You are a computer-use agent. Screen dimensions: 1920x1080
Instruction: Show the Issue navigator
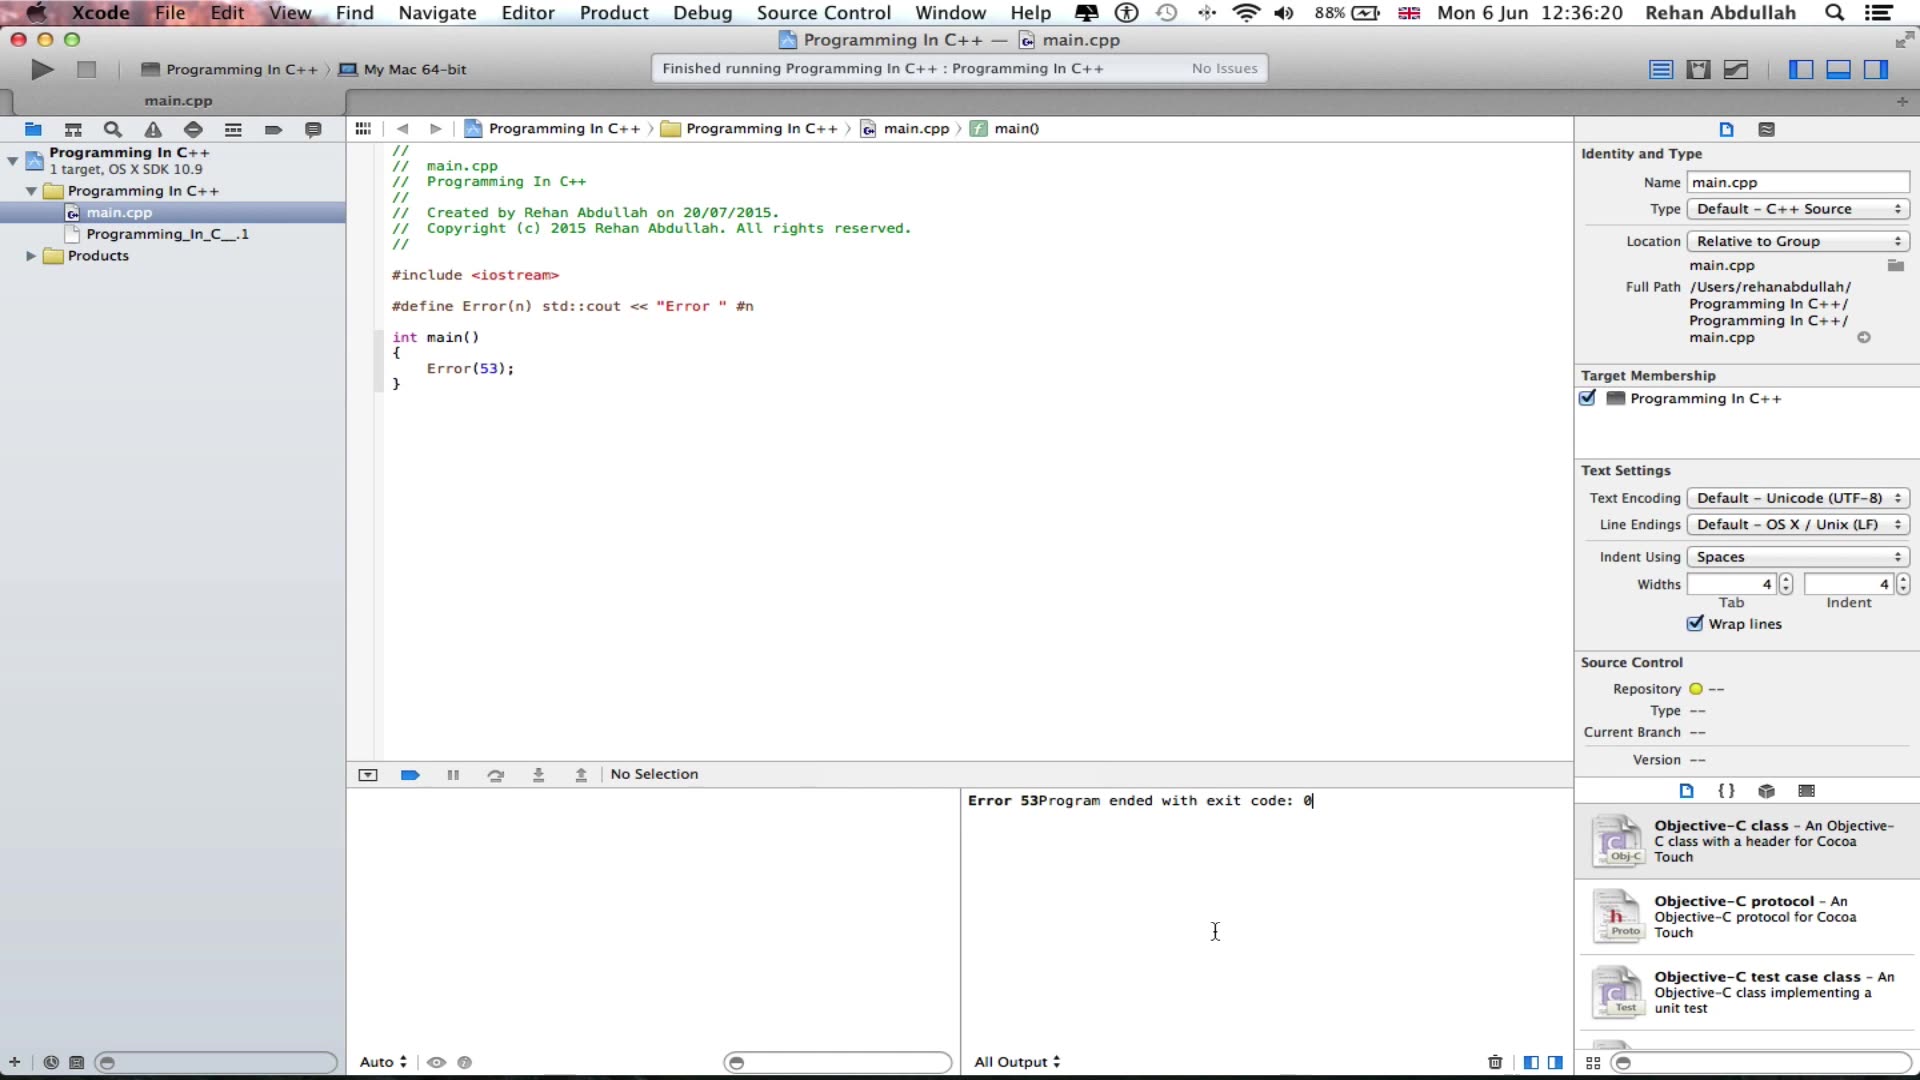(x=152, y=130)
